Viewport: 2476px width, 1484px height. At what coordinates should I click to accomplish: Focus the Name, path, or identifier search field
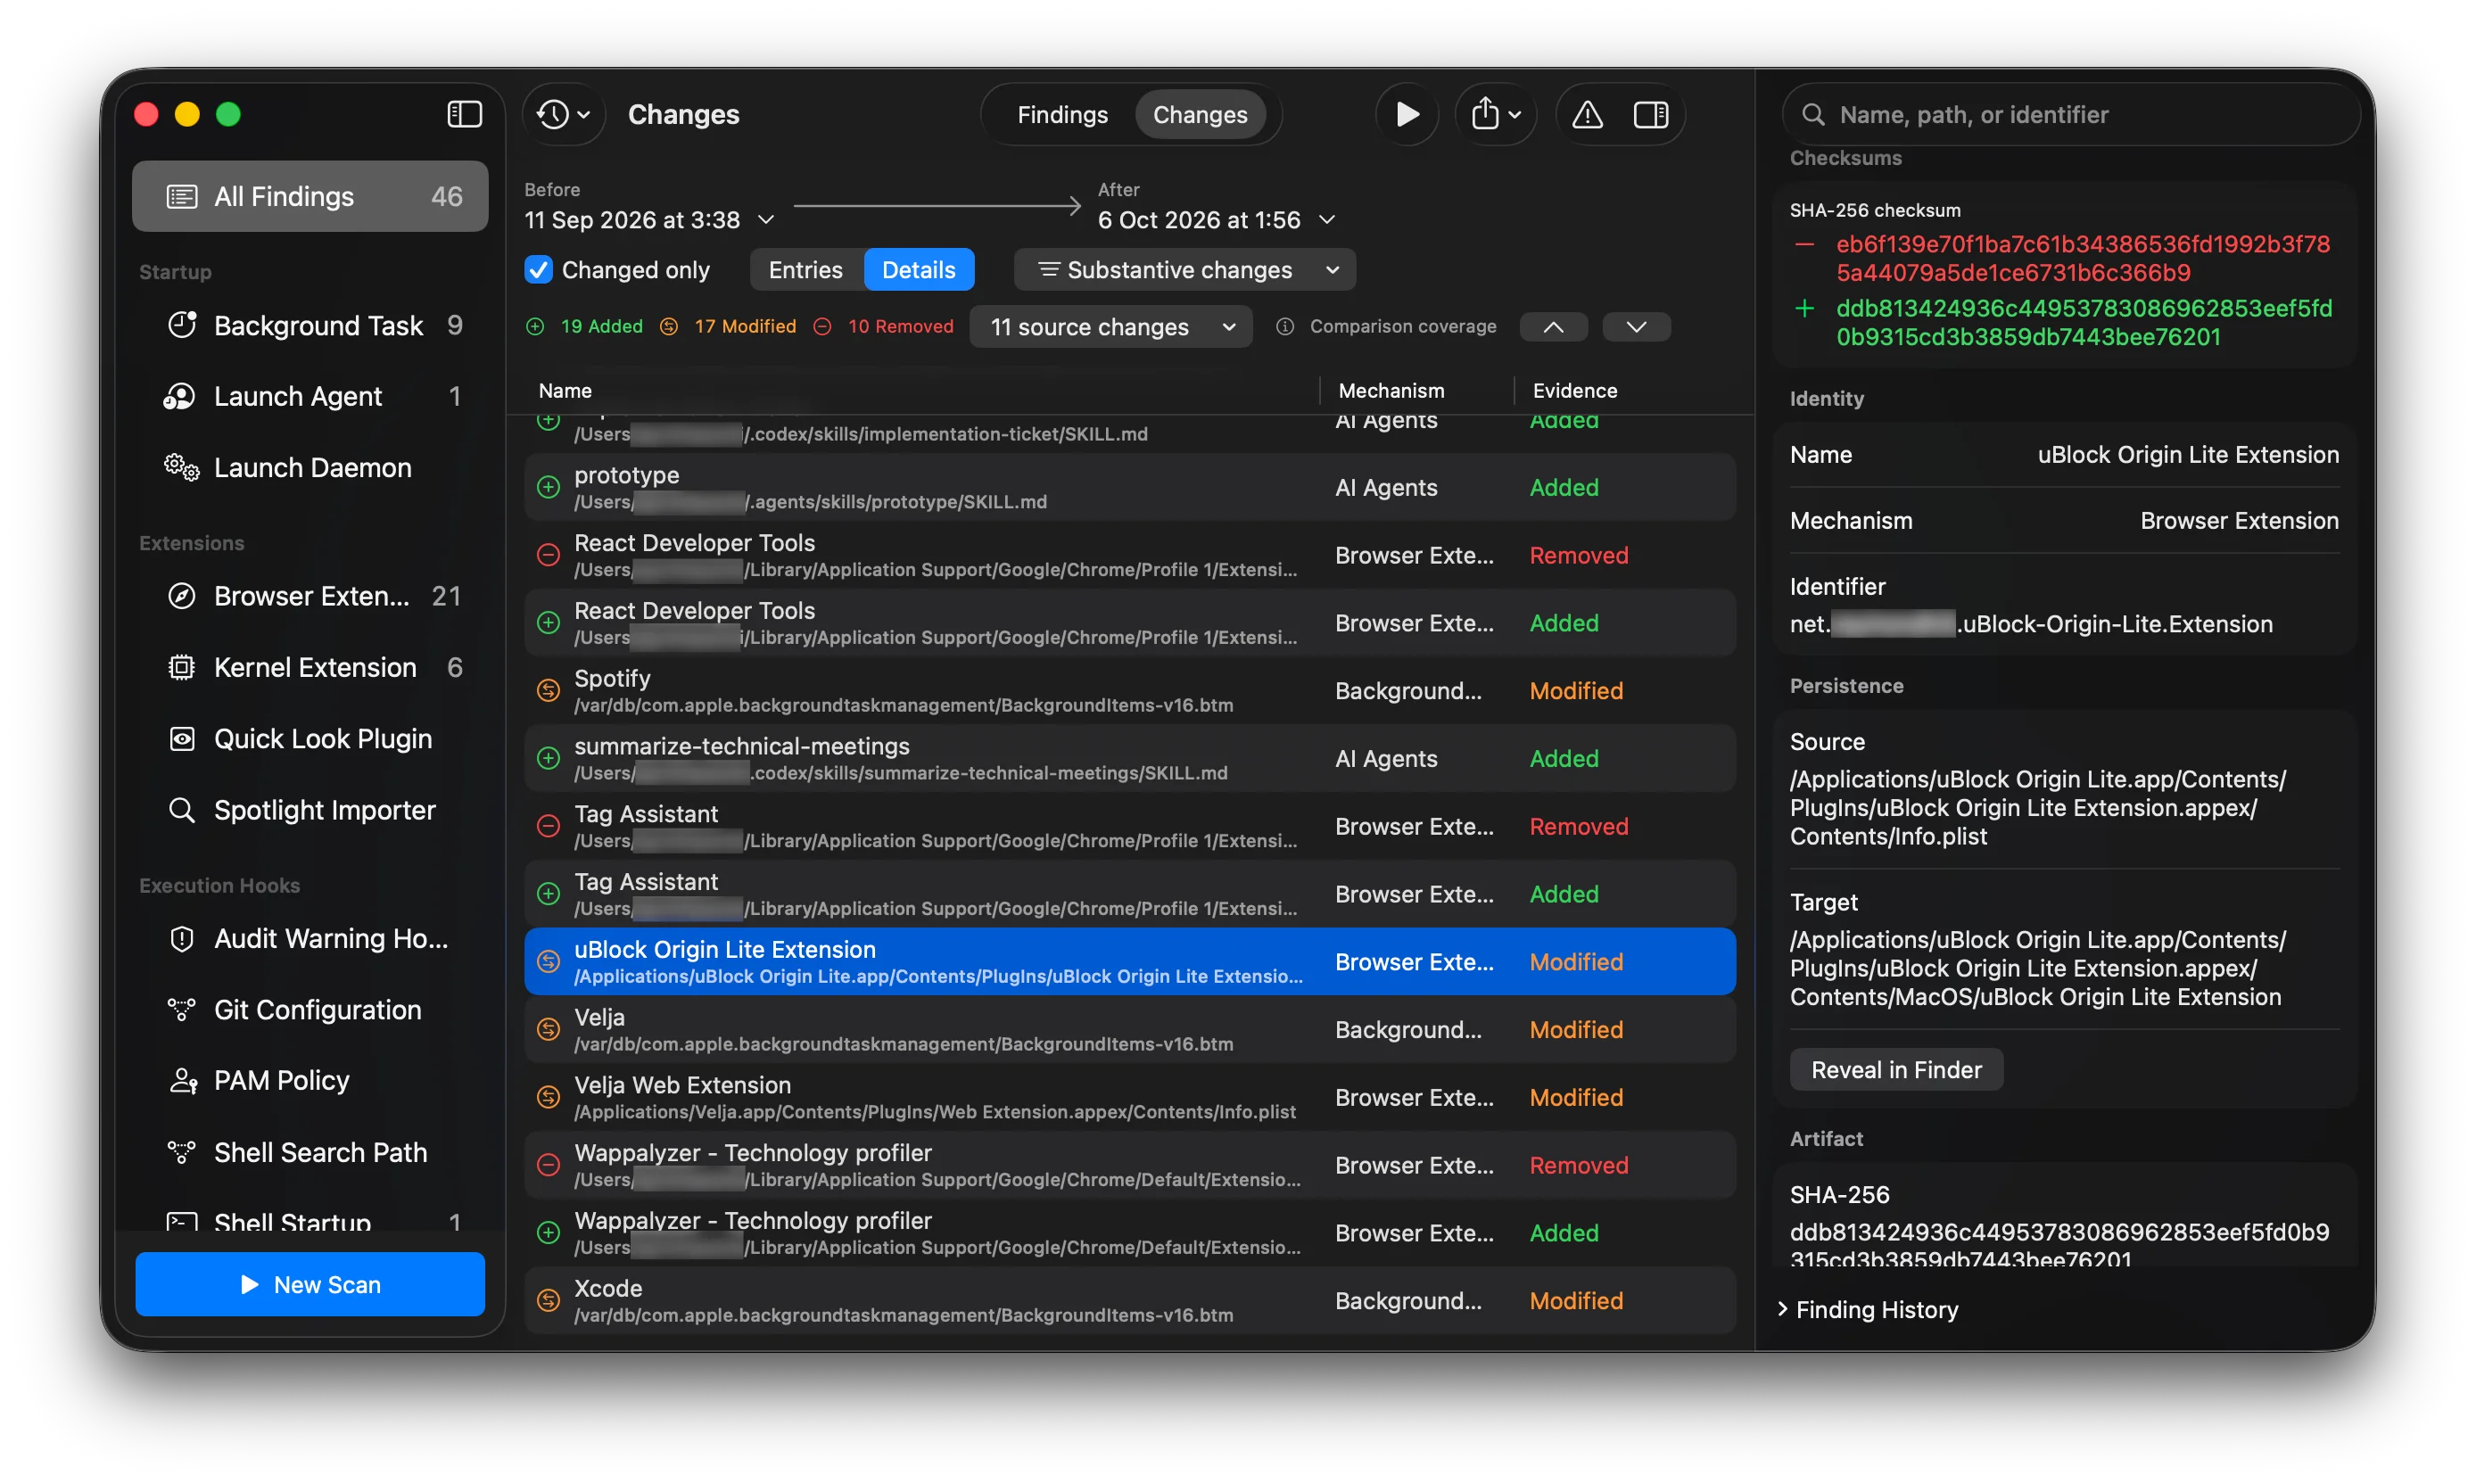coord(2071,114)
